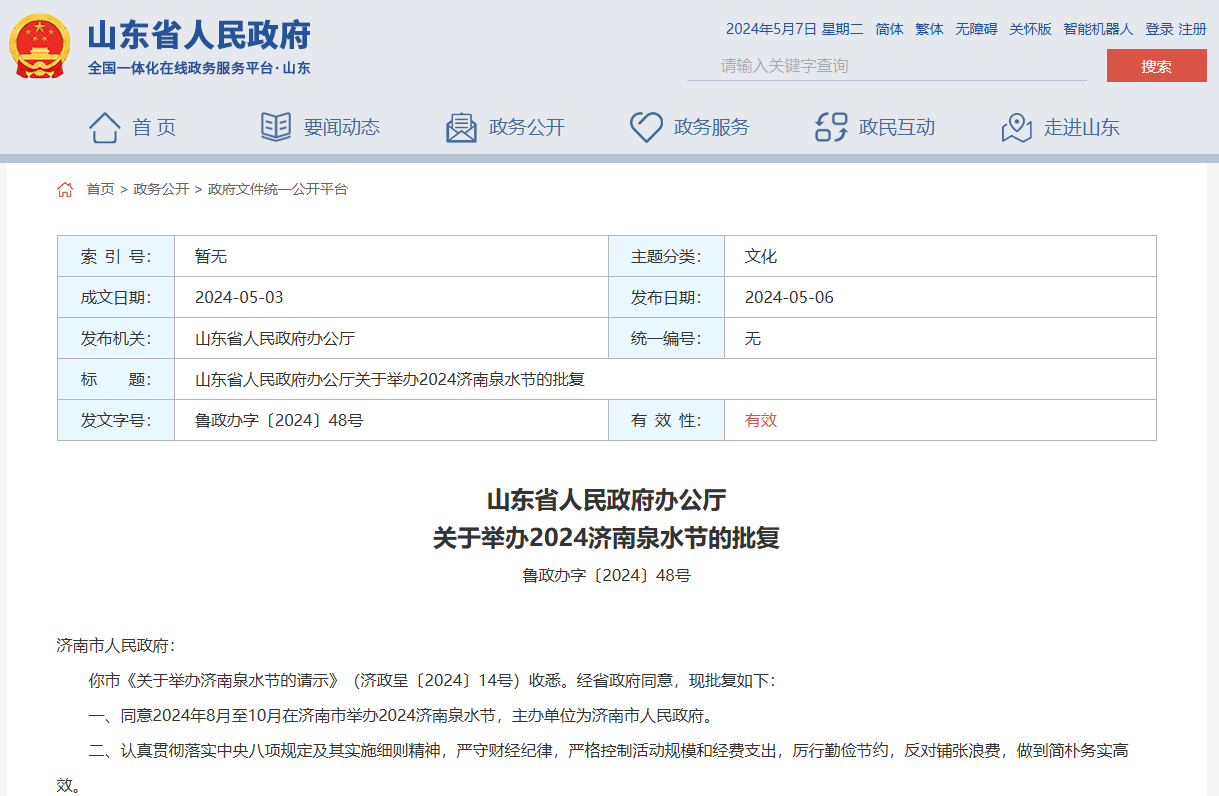1219x796 pixels.
Task: Focus the 请输入关键字查询 search field
Action: [x=887, y=66]
